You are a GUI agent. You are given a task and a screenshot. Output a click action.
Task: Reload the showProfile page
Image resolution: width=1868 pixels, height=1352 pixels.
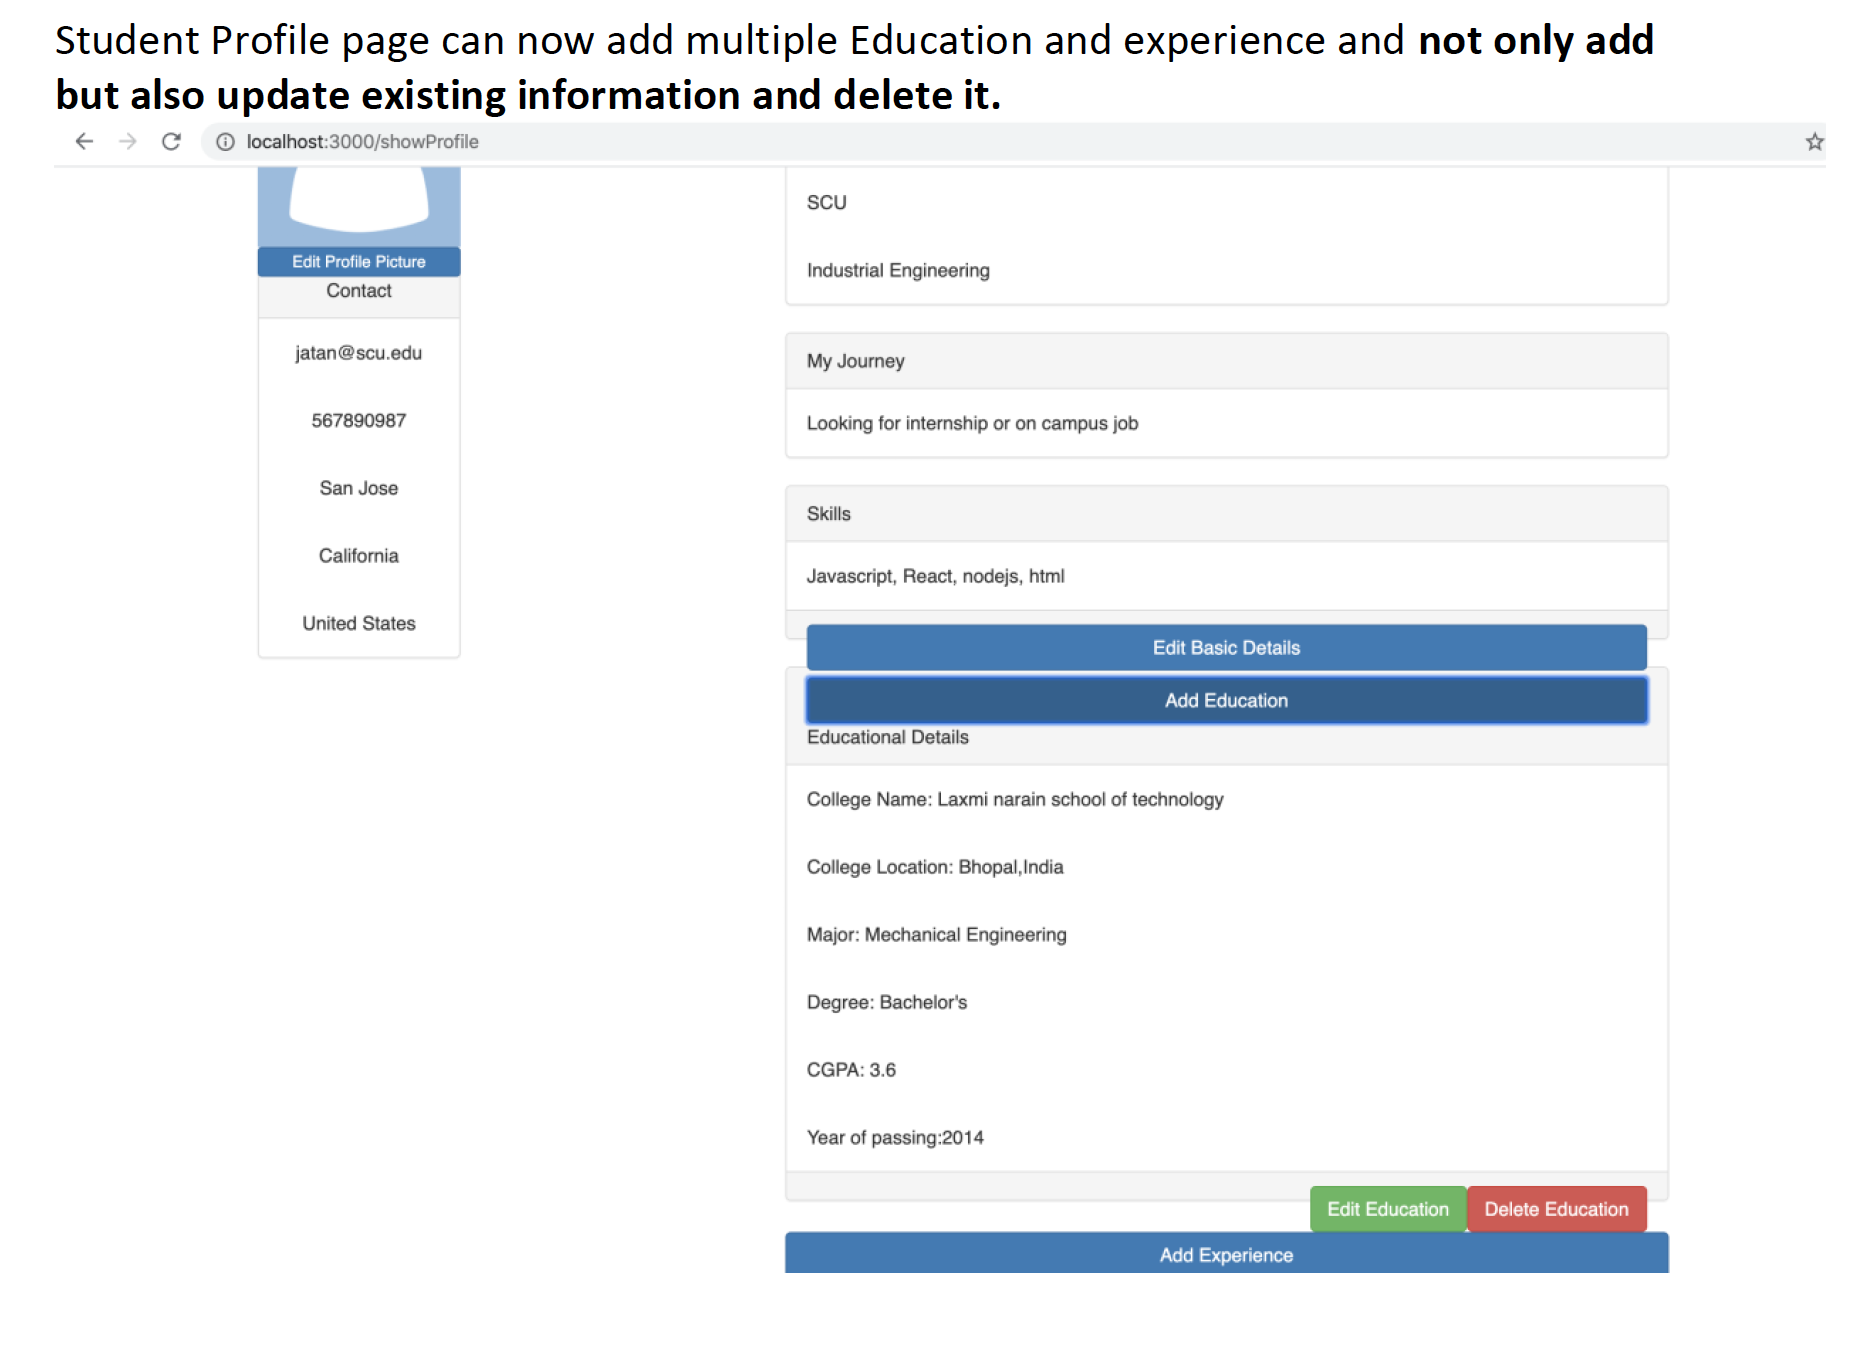coord(172,142)
